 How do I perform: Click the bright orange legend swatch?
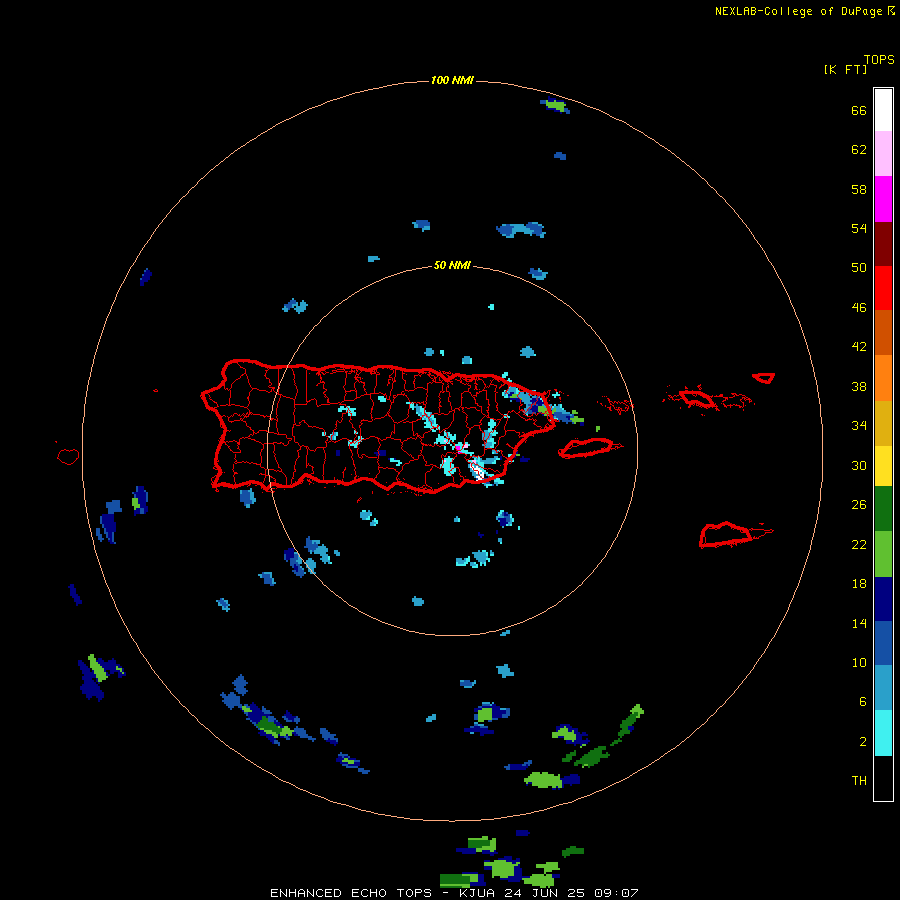point(883,378)
